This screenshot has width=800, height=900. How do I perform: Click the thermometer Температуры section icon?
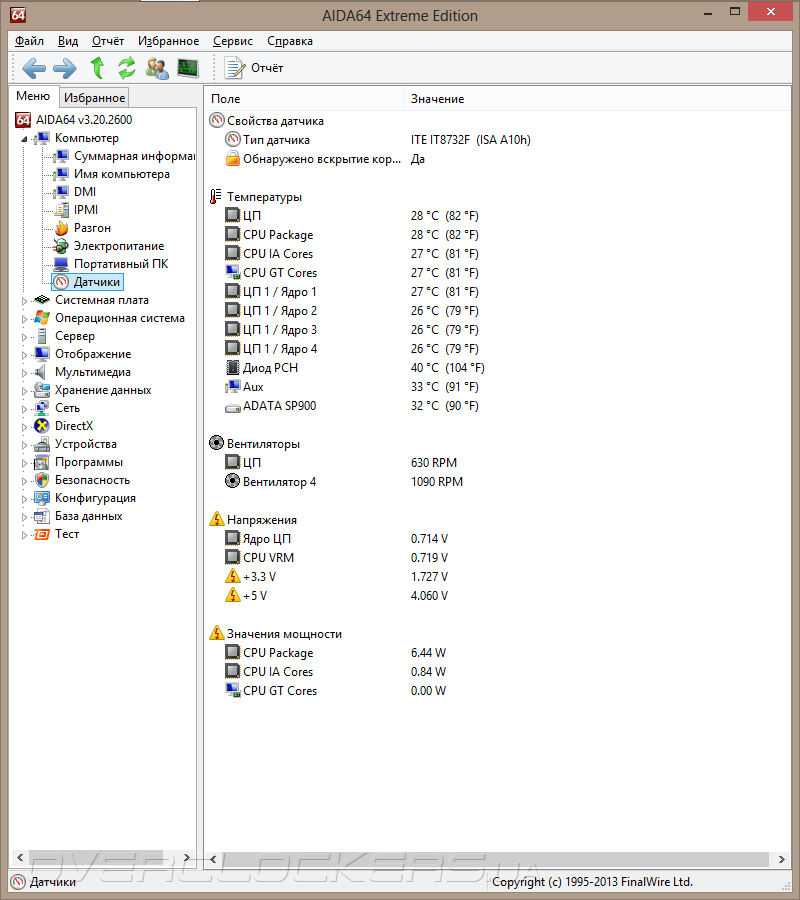click(x=216, y=197)
